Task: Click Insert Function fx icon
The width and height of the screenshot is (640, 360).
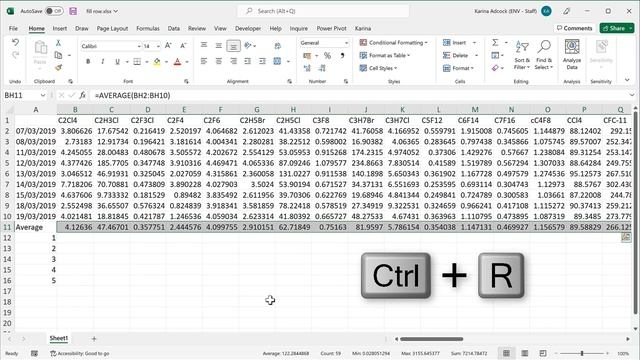Action: tap(83, 95)
